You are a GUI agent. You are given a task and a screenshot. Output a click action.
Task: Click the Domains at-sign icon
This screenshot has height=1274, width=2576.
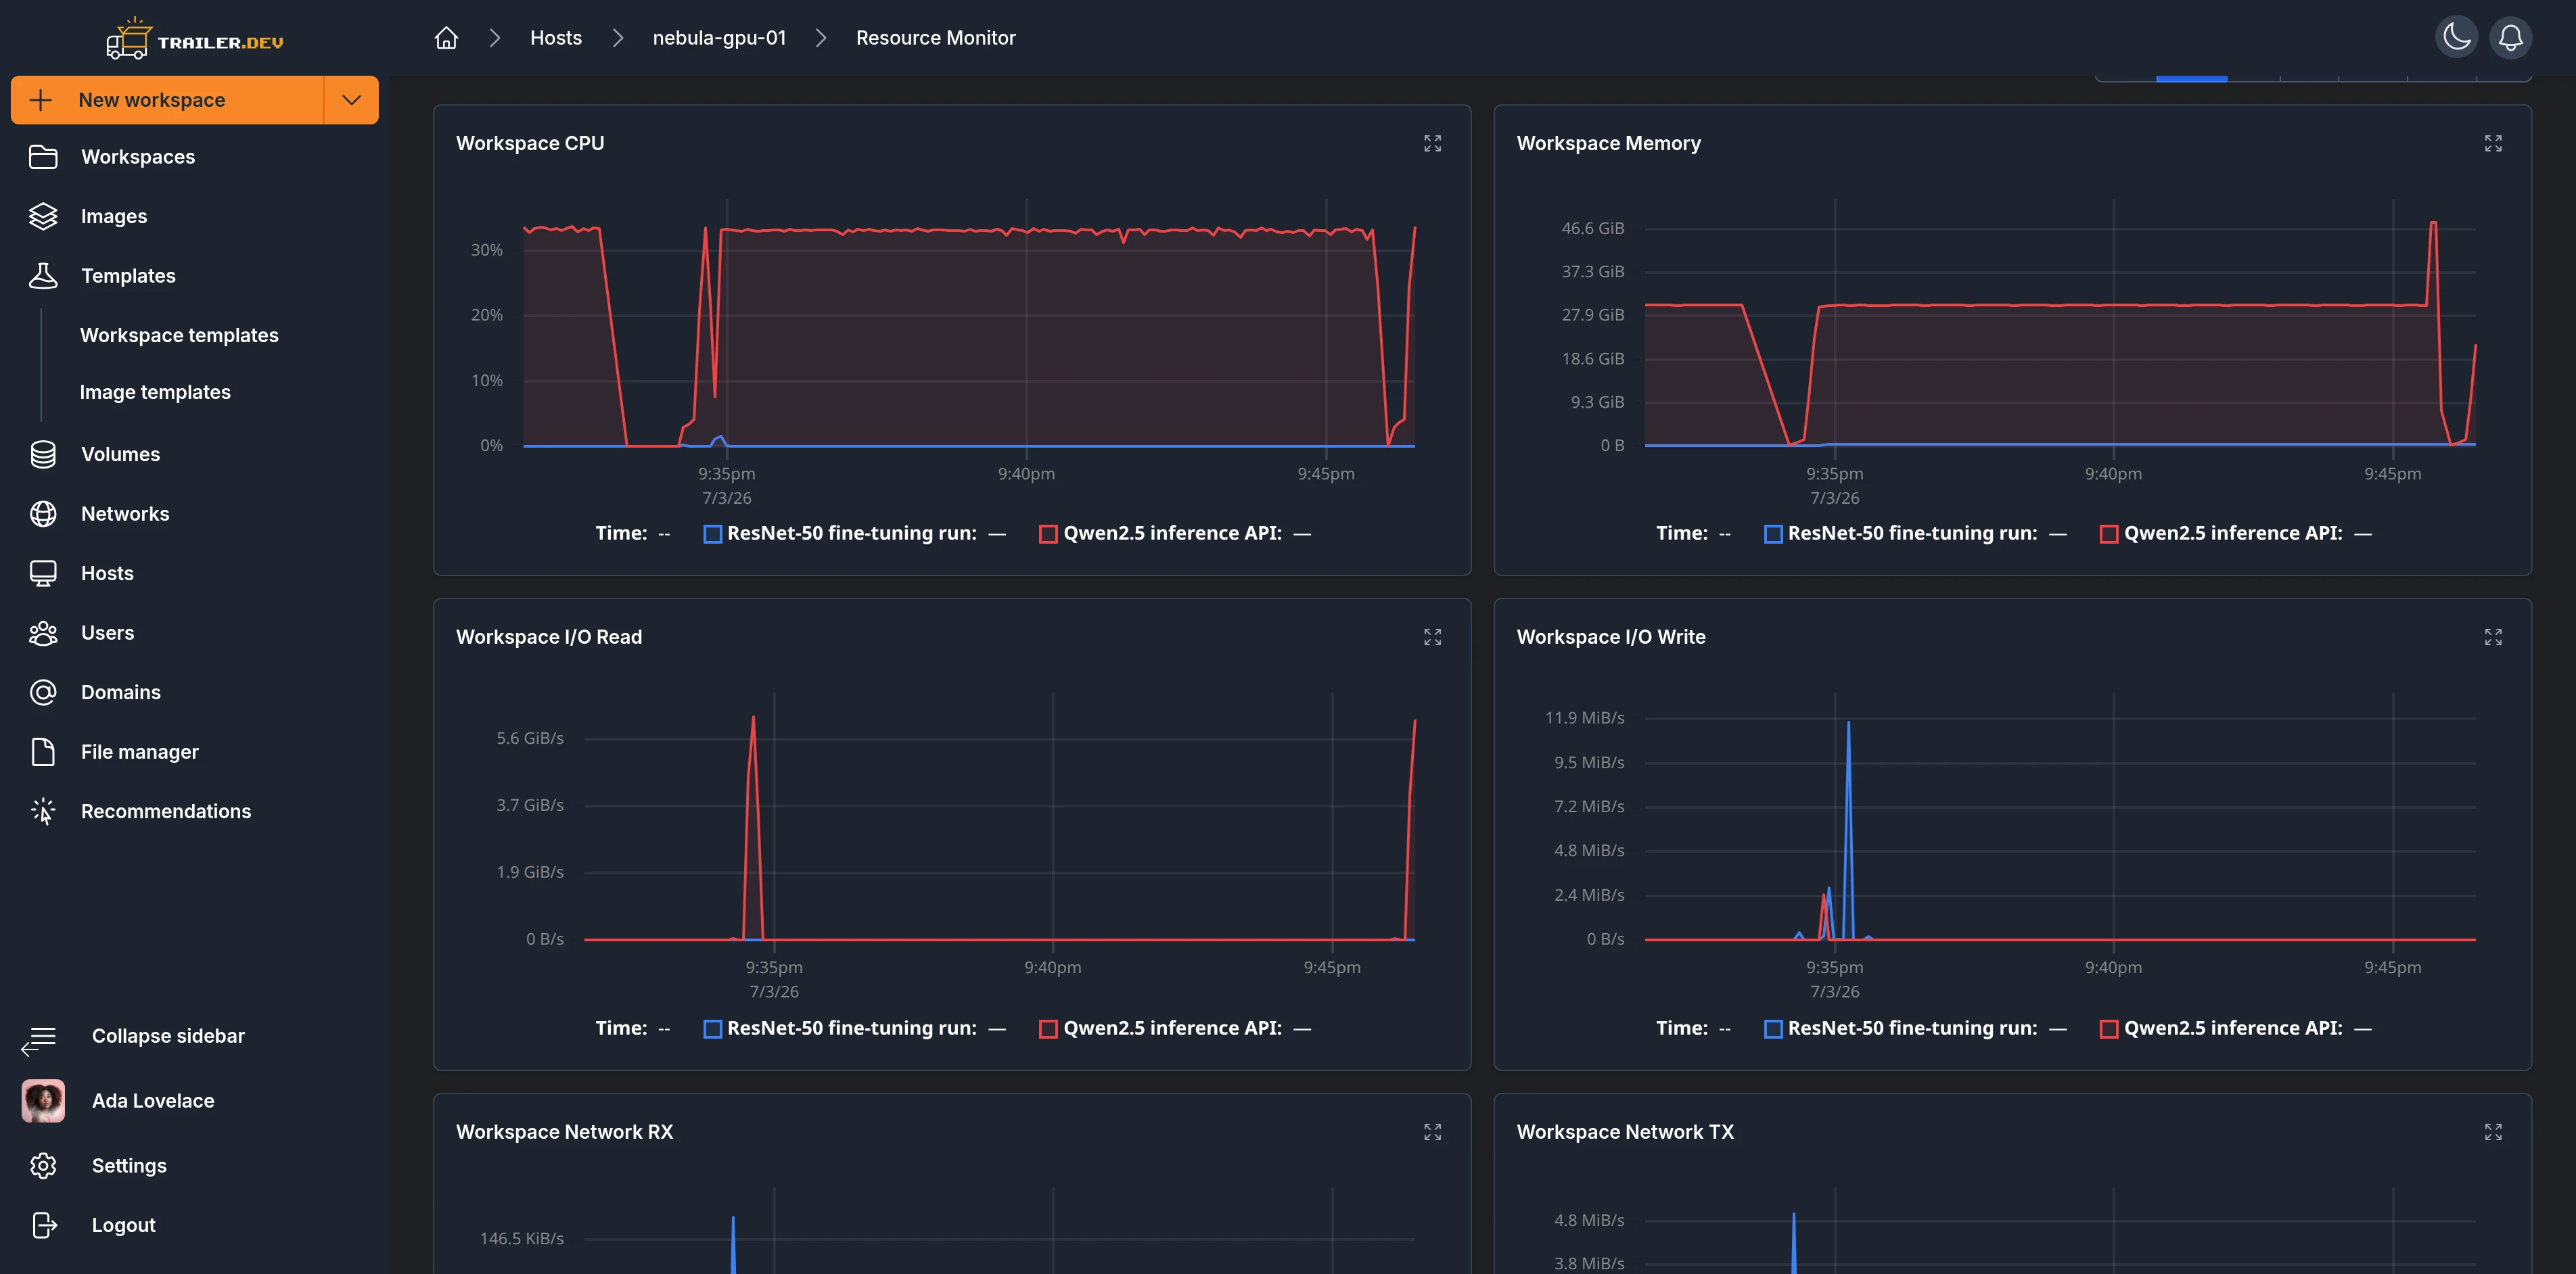[x=43, y=692]
